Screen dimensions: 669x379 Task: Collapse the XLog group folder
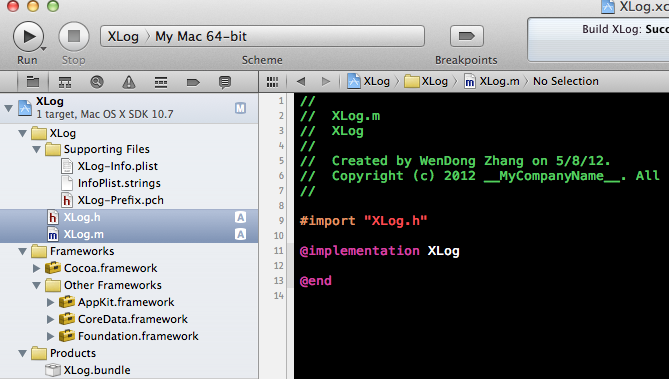[x=23, y=134]
